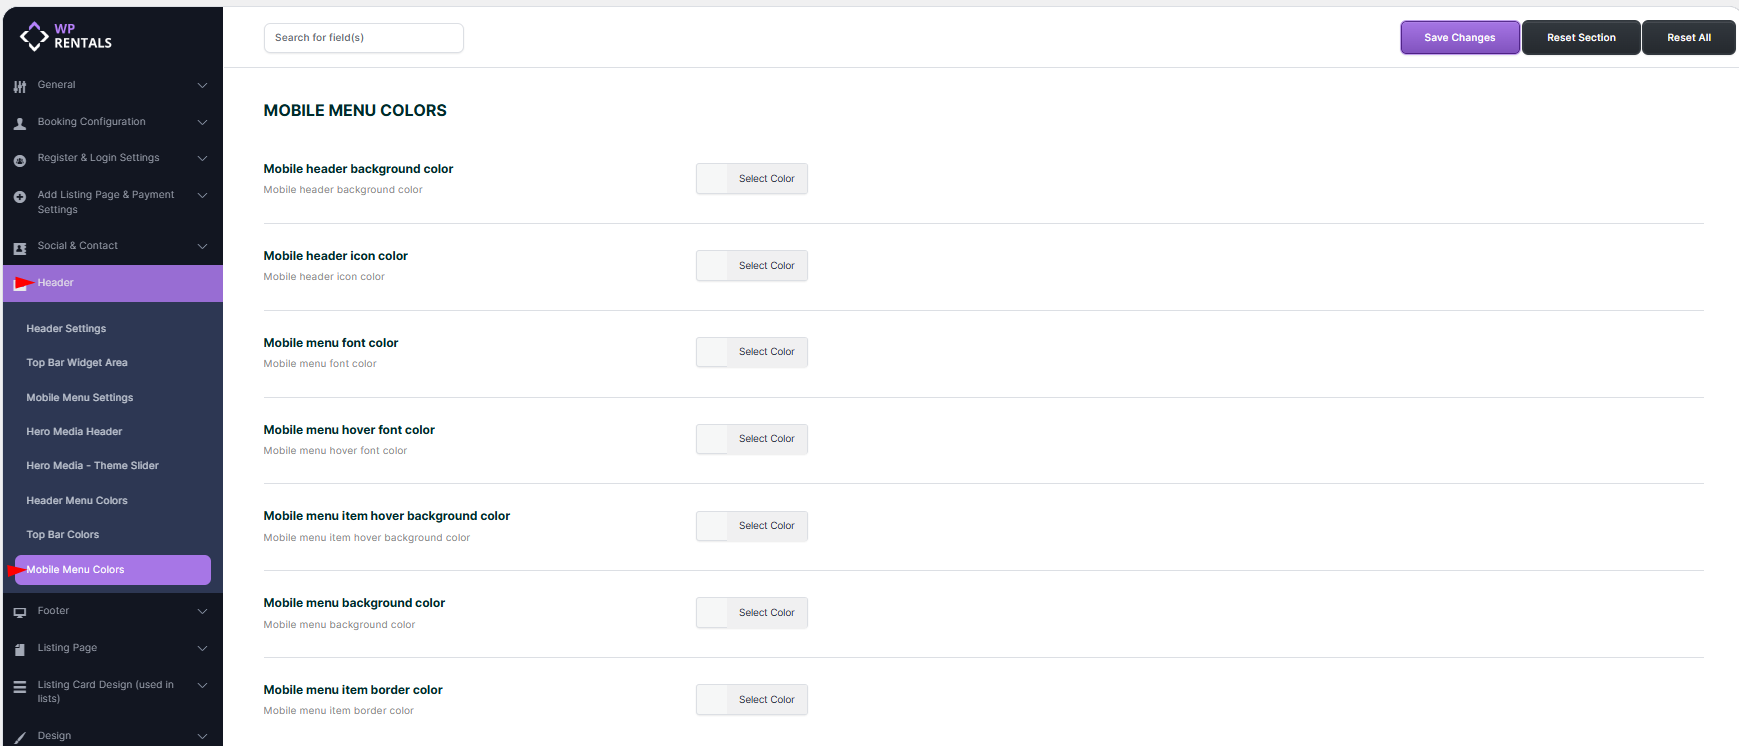Click the Register & Login Settings icon
Viewport: 1739px width, 746px height.
click(x=20, y=160)
